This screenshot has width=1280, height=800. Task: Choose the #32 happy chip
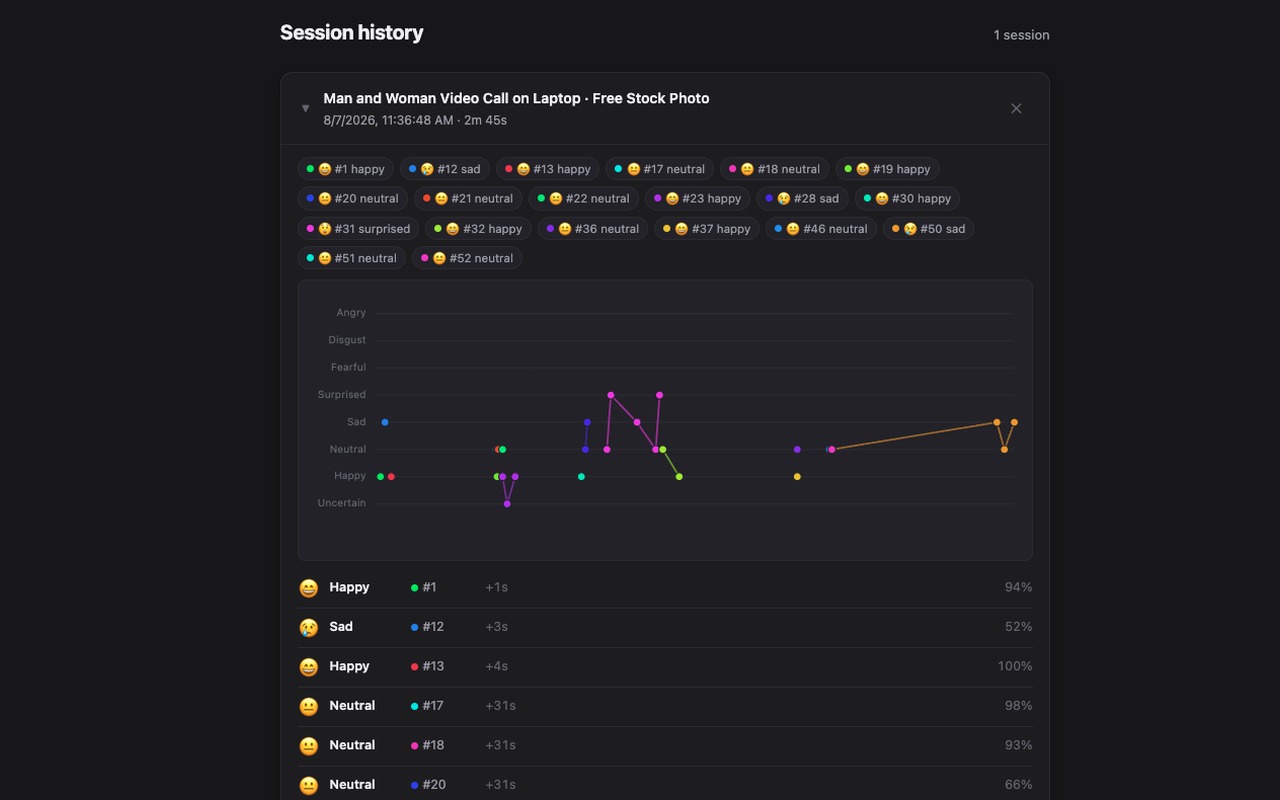point(478,228)
